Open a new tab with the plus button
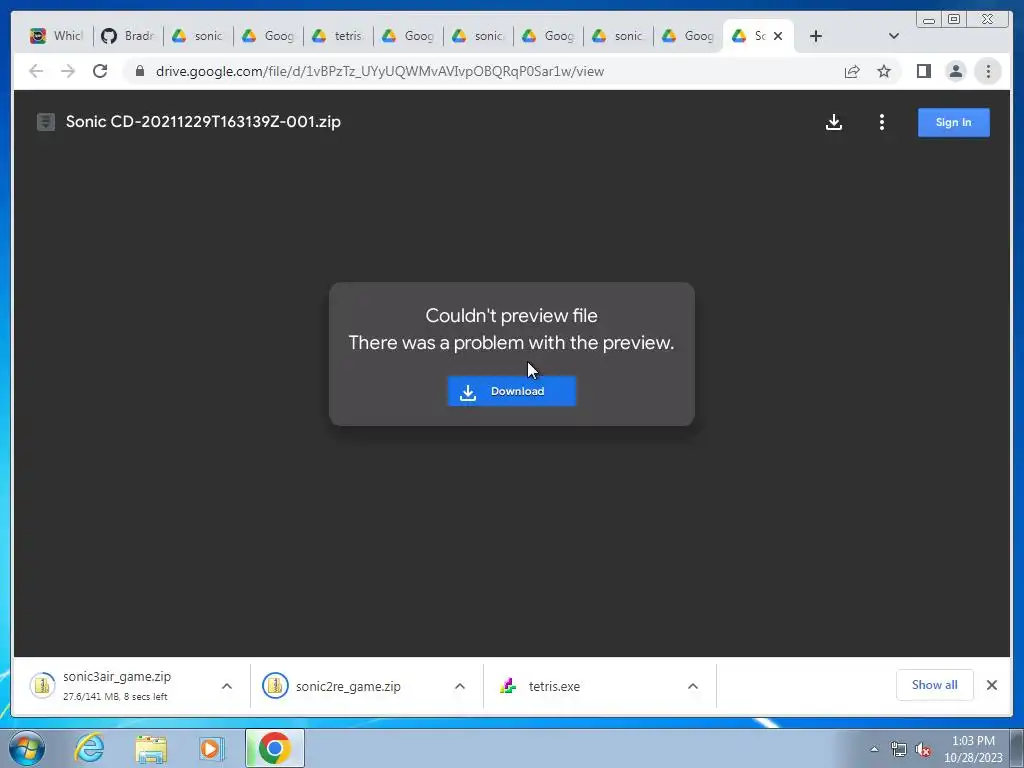Viewport: 1024px width, 768px height. click(816, 36)
